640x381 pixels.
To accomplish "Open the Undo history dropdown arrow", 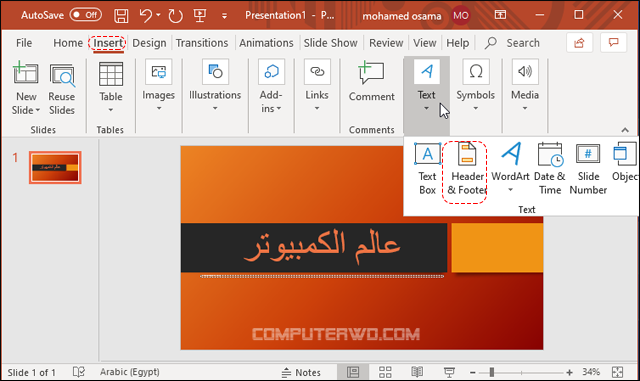I will [x=158, y=16].
